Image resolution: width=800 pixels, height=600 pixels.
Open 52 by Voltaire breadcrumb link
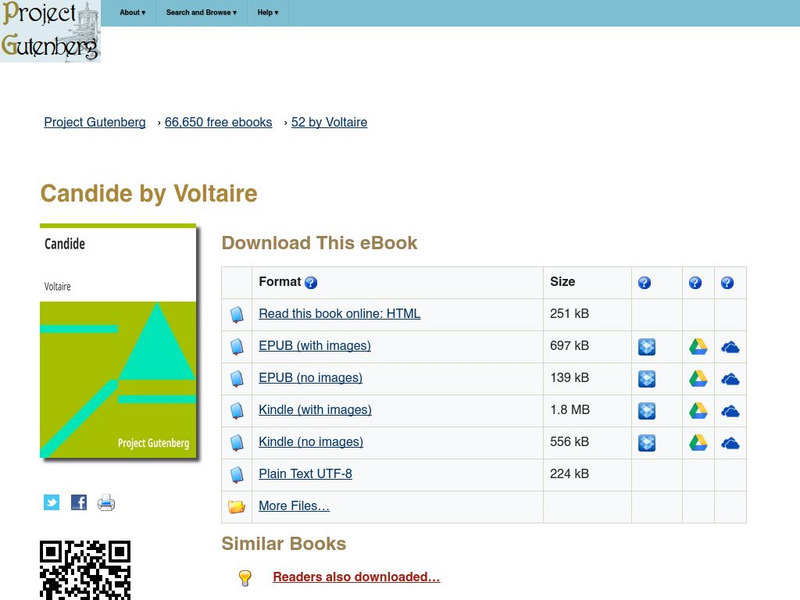(x=327, y=122)
